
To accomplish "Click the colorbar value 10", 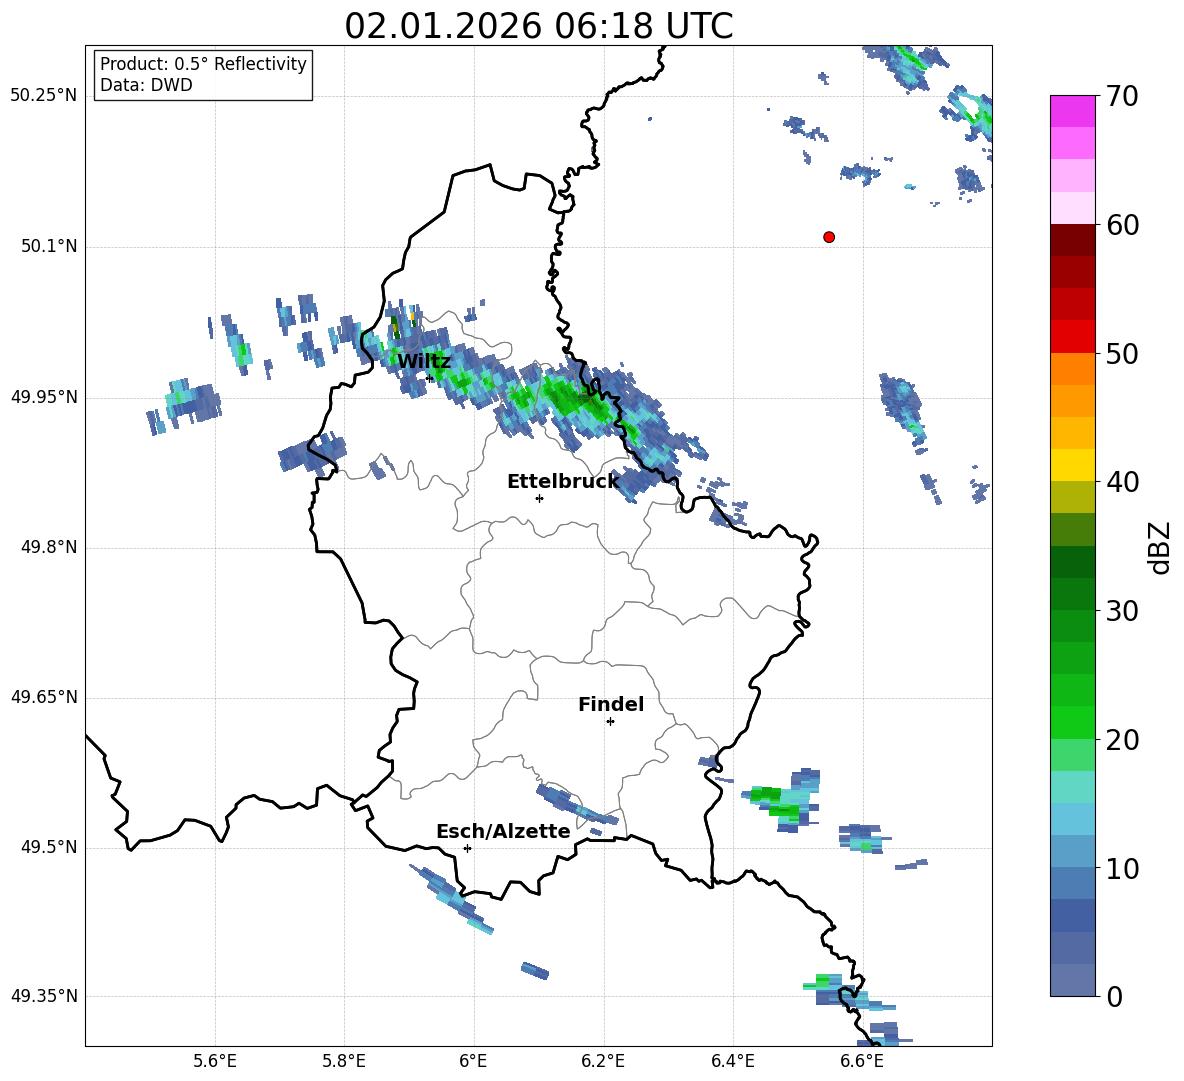I will (1122, 868).
